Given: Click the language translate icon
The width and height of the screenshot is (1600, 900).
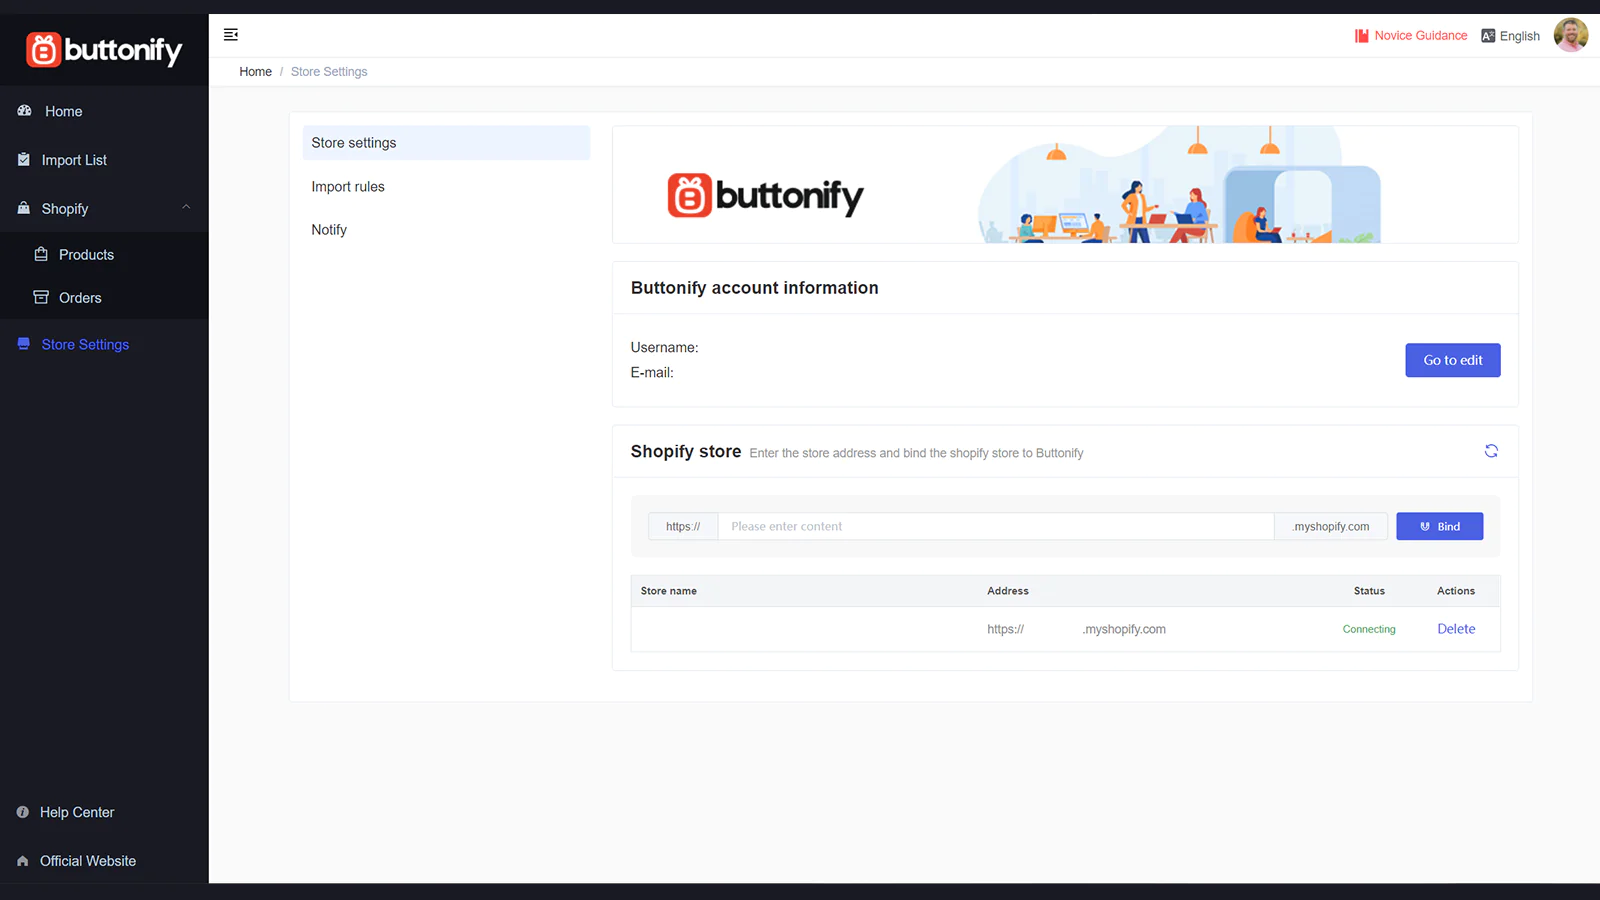Looking at the screenshot, I should pyautogui.click(x=1488, y=36).
